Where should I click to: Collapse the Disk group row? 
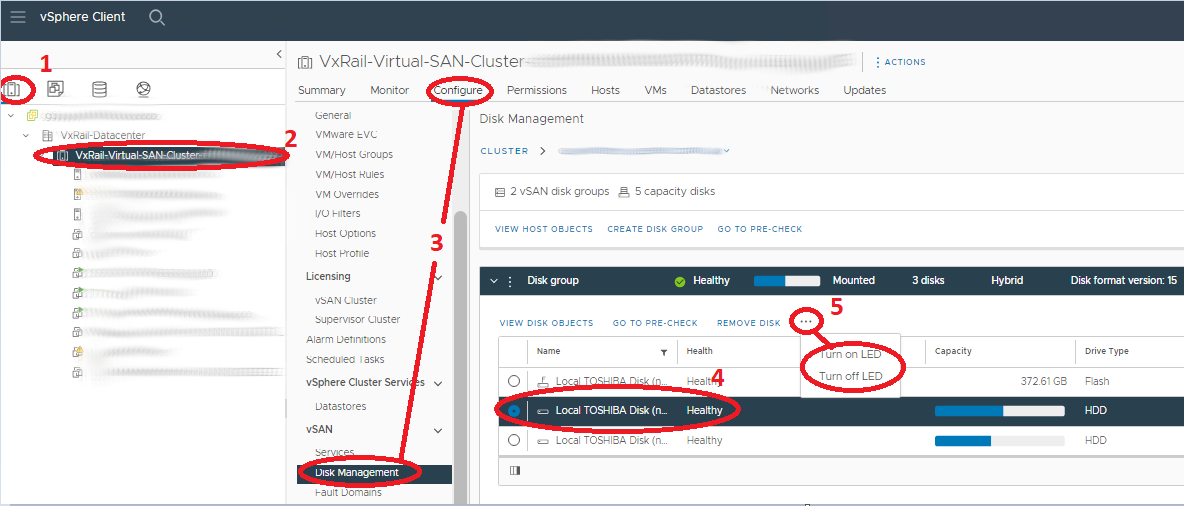(494, 281)
